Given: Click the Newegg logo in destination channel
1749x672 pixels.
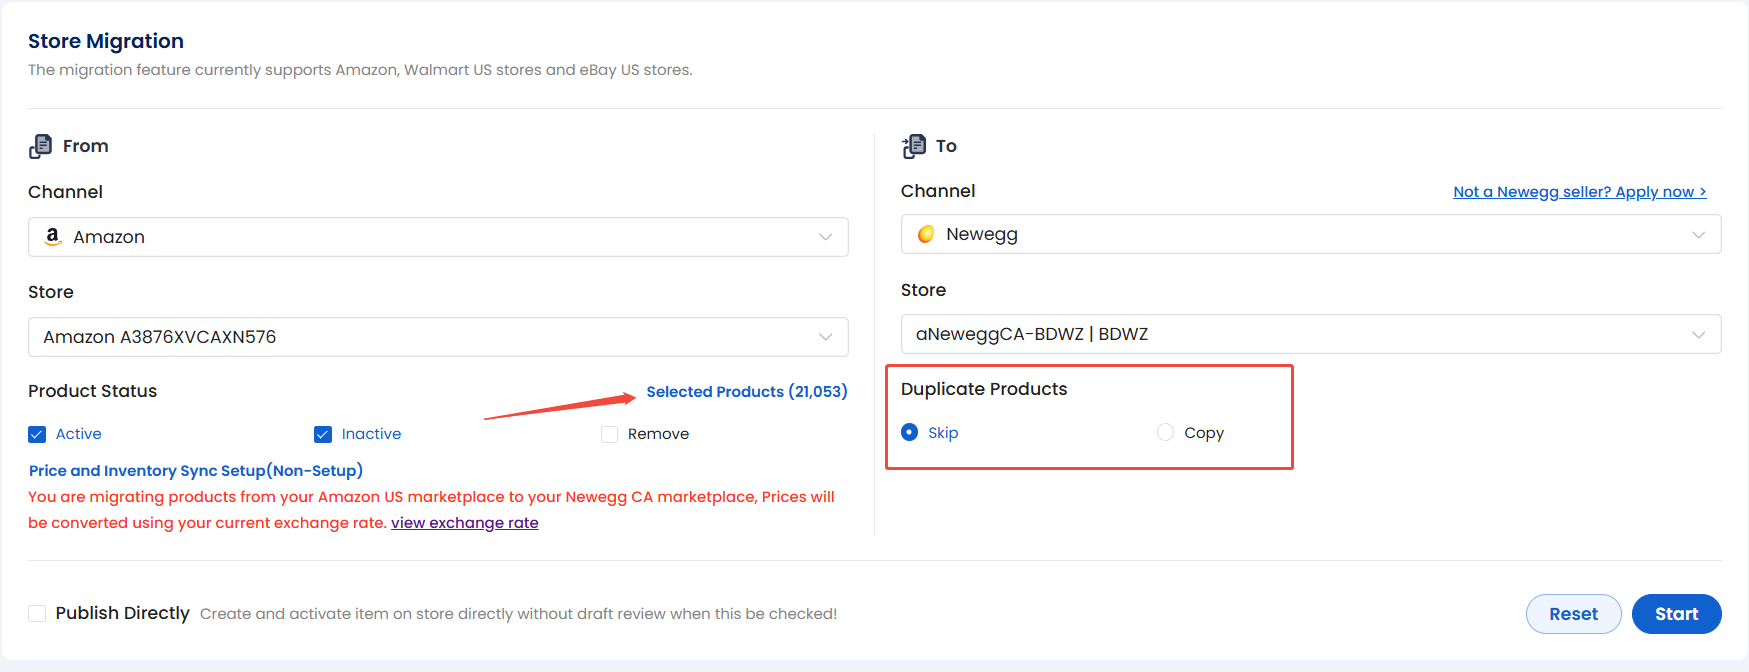Looking at the screenshot, I should [x=926, y=234].
